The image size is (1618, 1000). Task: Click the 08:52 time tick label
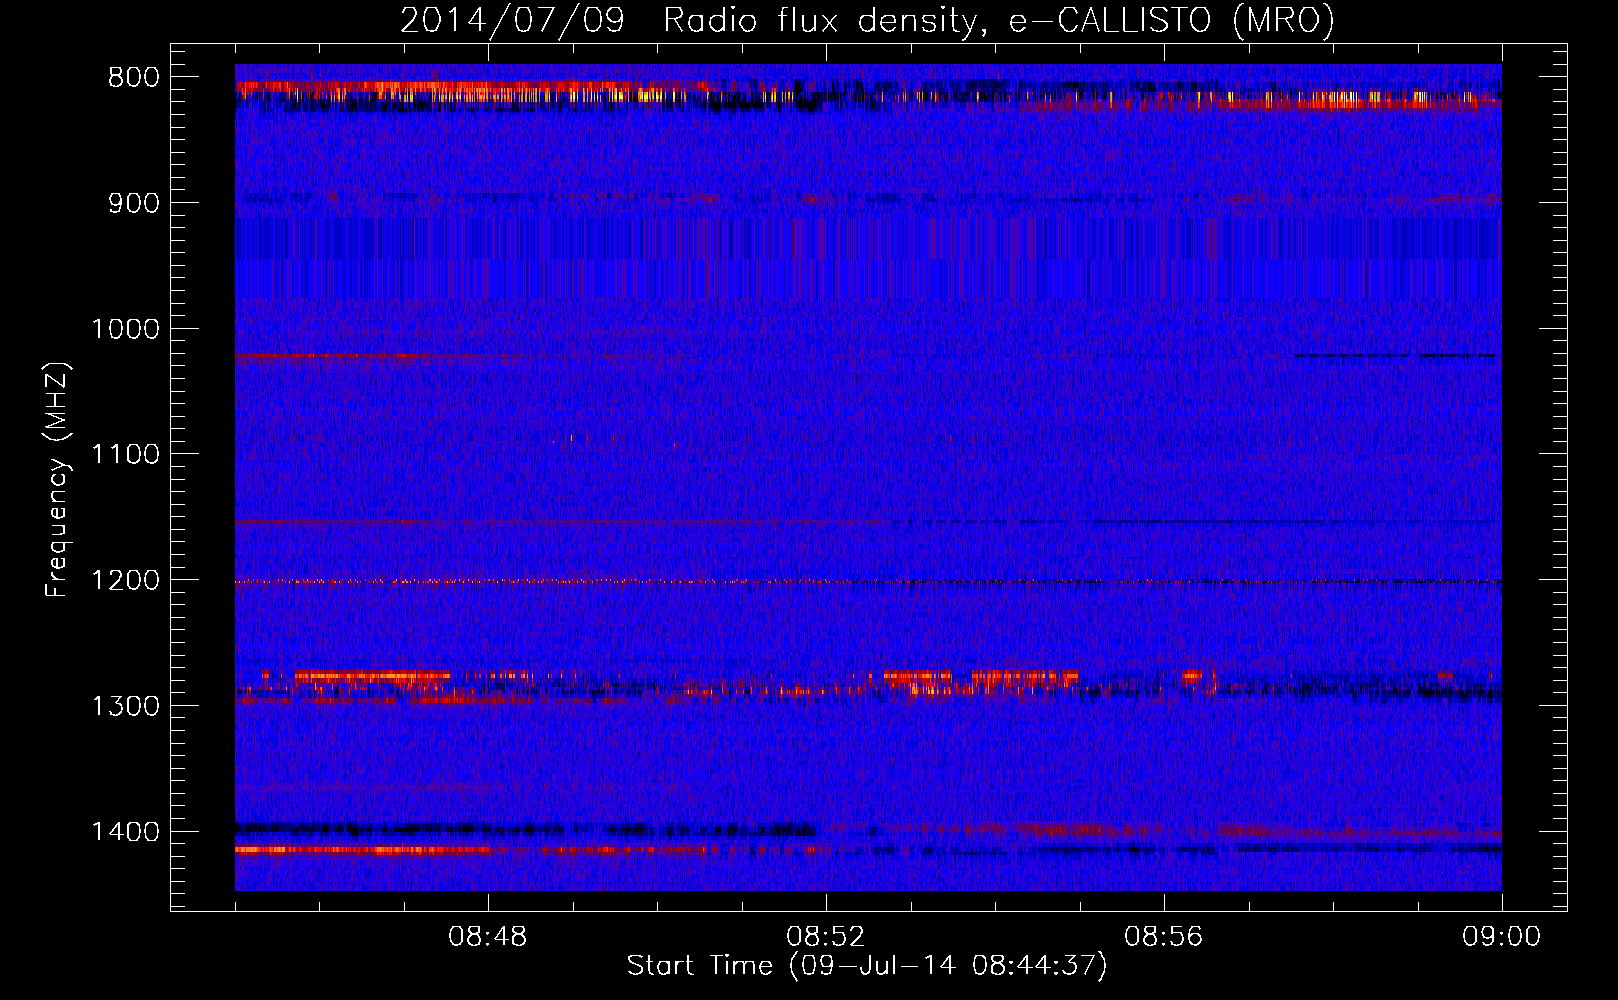pyautogui.click(x=826, y=937)
